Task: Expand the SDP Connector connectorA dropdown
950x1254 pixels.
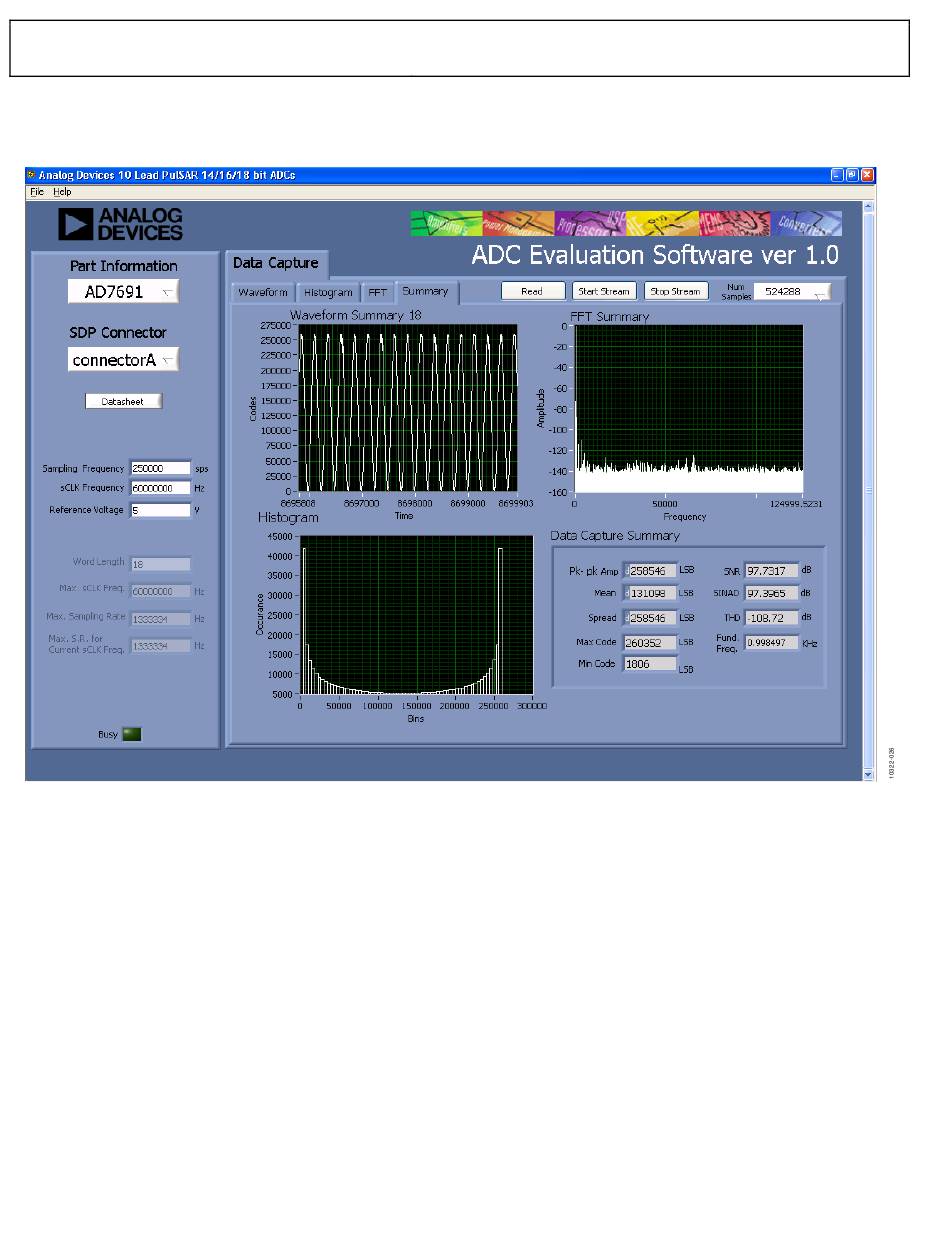Action: click(x=123, y=359)
